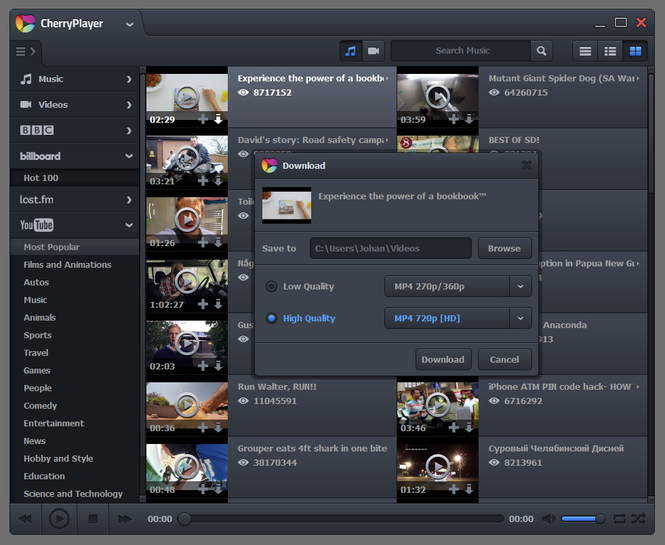Adjust the volume slider
The width and height of the screenshot is (665, 545).
583,519
